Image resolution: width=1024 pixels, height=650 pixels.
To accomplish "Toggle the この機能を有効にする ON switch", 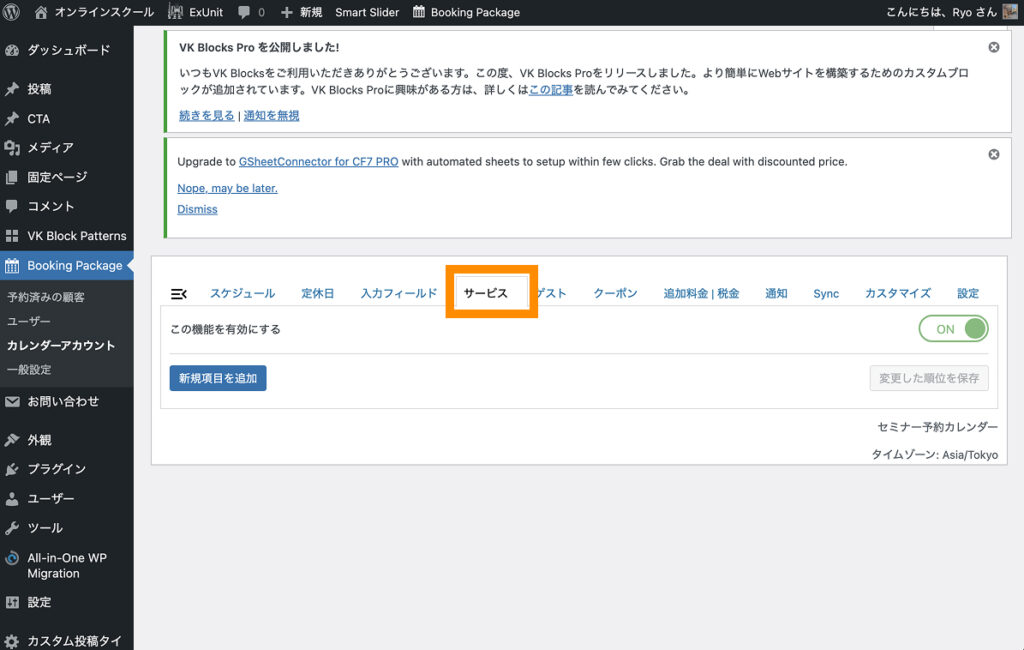I will click(953, 329).
